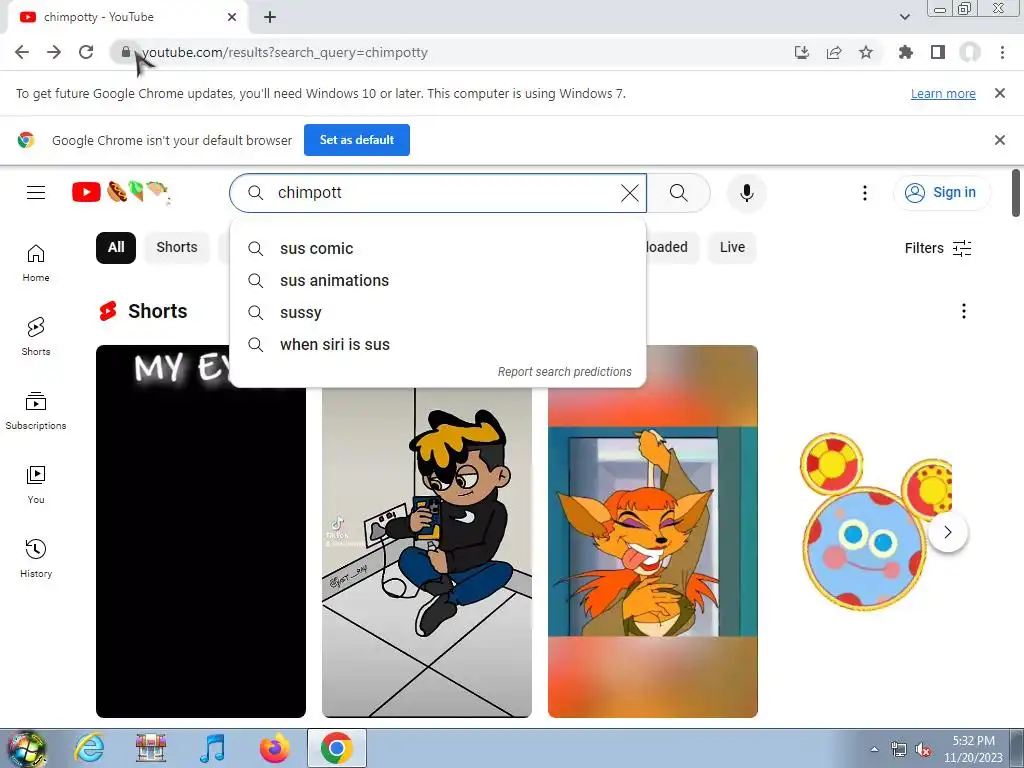Open the Filters options
Viewport: 1024px width, 768px height.
tap(938, 248)
